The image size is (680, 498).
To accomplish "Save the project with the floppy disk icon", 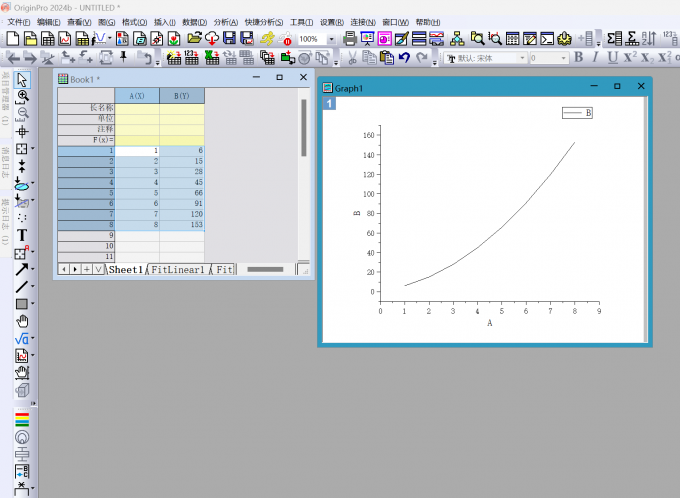I will tap(229, 39).
